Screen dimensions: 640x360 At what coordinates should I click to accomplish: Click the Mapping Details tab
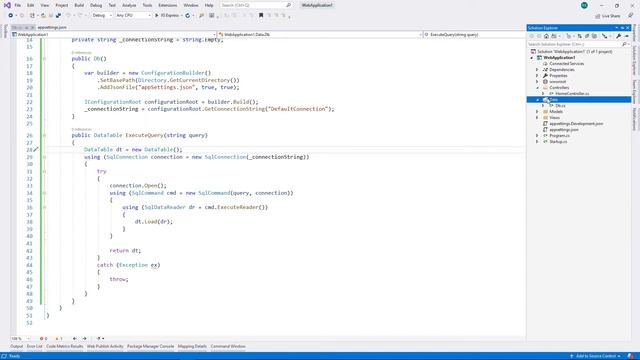click(192, 347)
